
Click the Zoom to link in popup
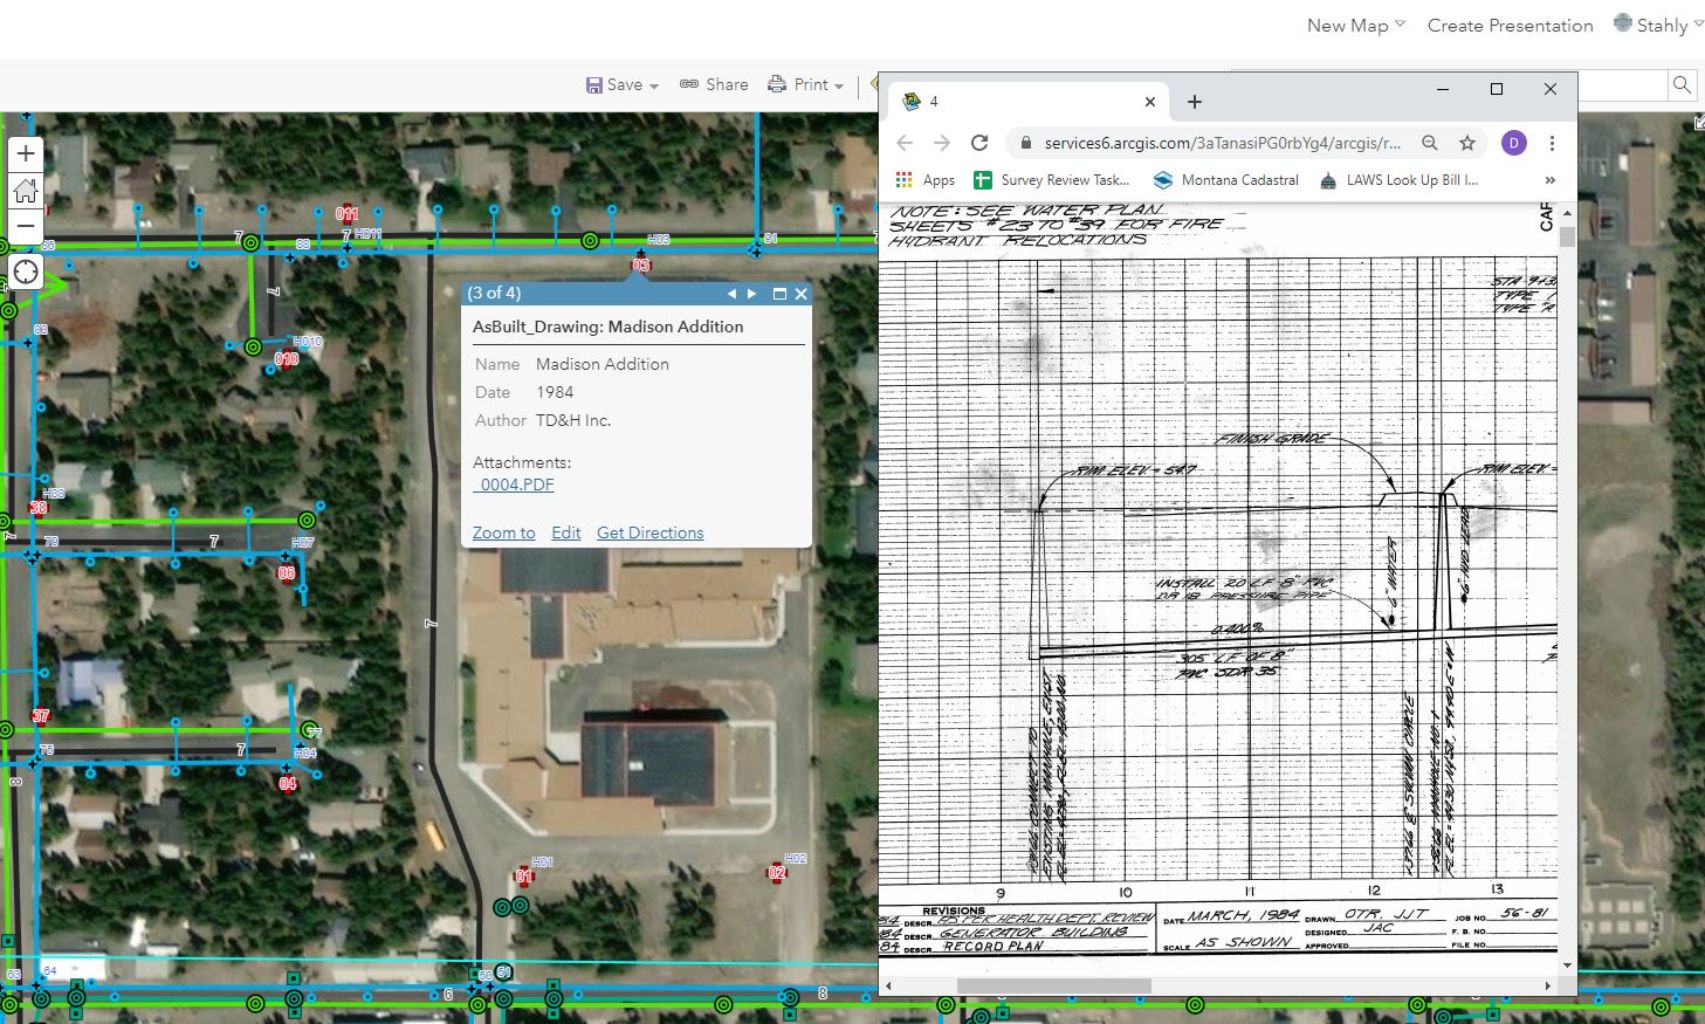503,533
